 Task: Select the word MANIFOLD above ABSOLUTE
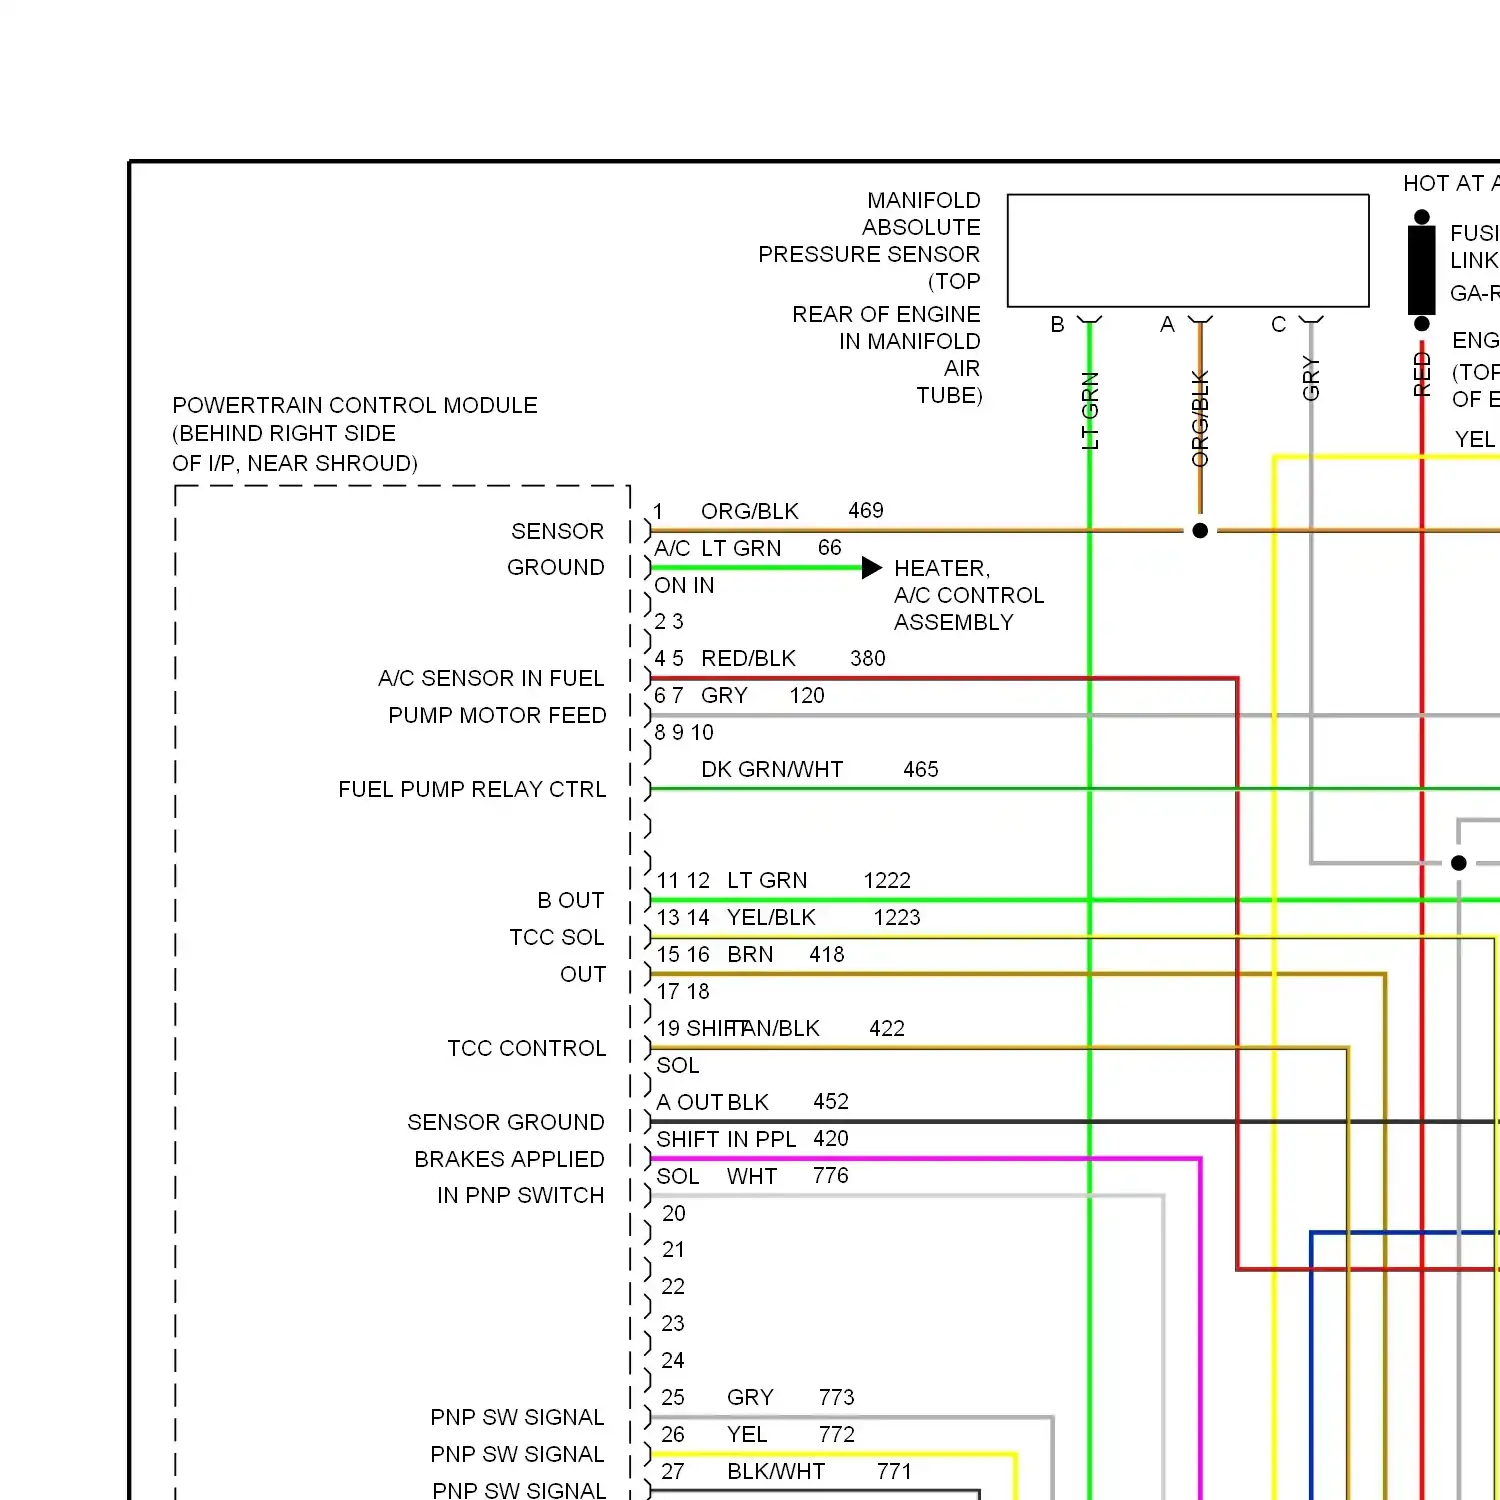point(924,200)
